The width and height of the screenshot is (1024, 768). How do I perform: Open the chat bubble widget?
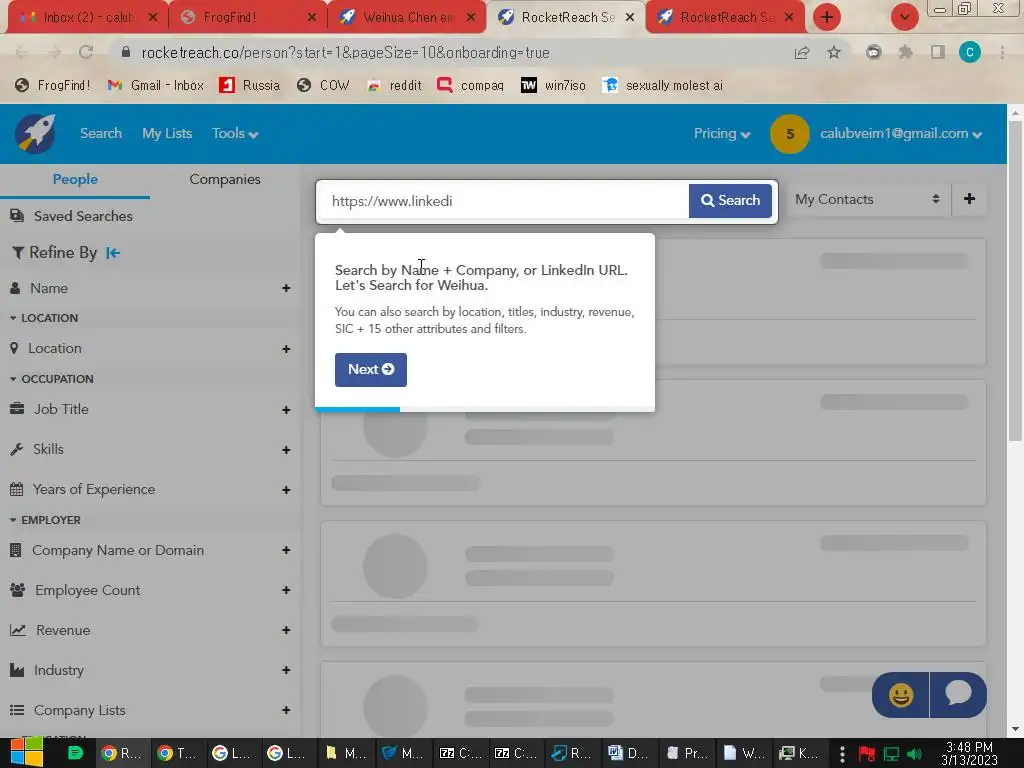pyautogui.click(x=958, y=695)
